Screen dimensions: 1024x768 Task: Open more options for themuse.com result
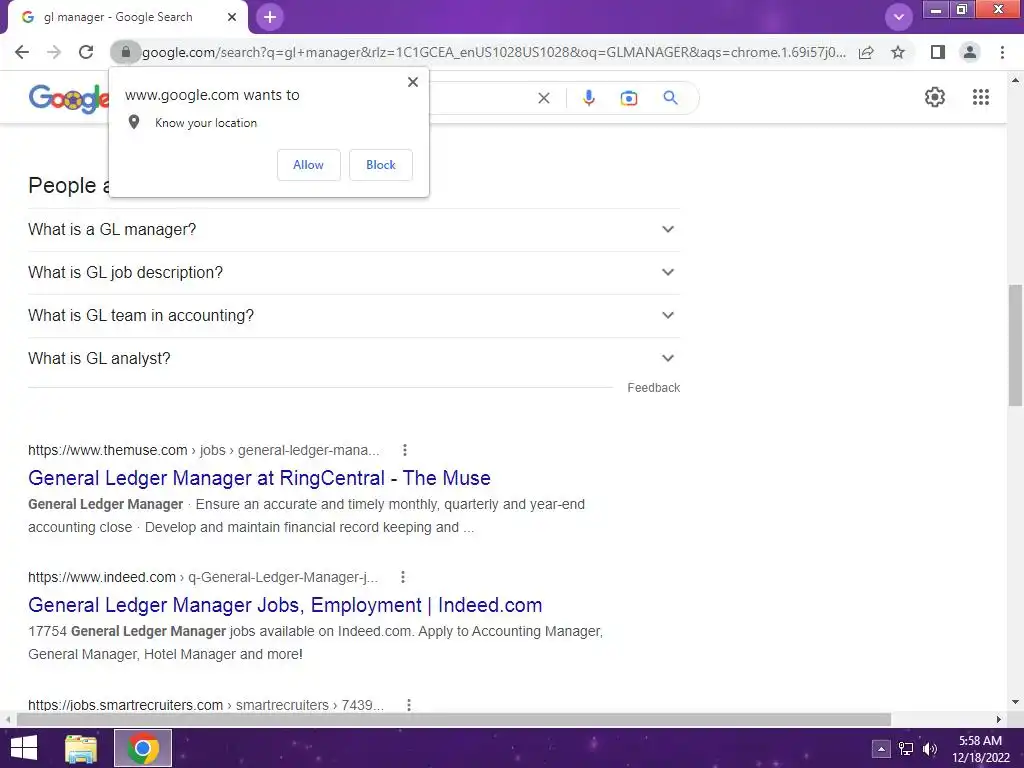point(405,450)
